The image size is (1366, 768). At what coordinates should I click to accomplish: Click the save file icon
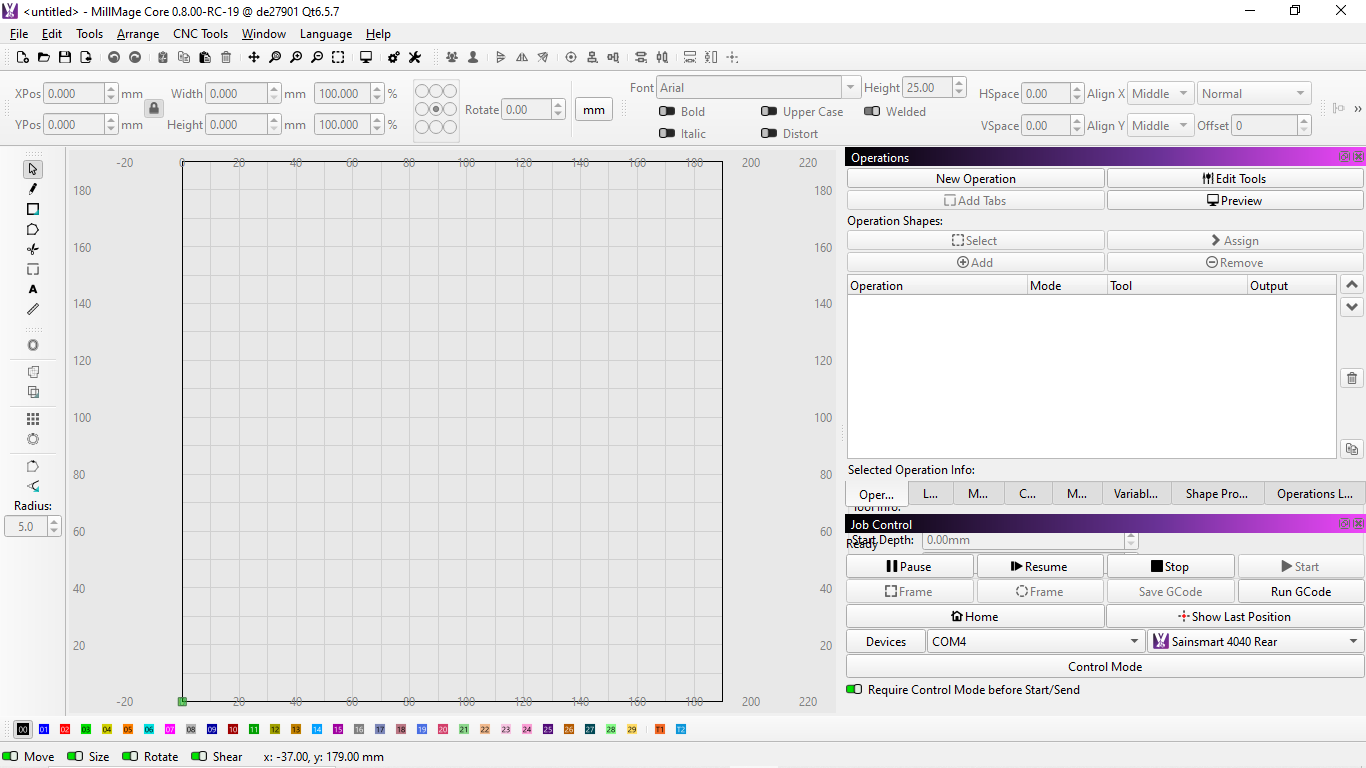click(65, 58)
